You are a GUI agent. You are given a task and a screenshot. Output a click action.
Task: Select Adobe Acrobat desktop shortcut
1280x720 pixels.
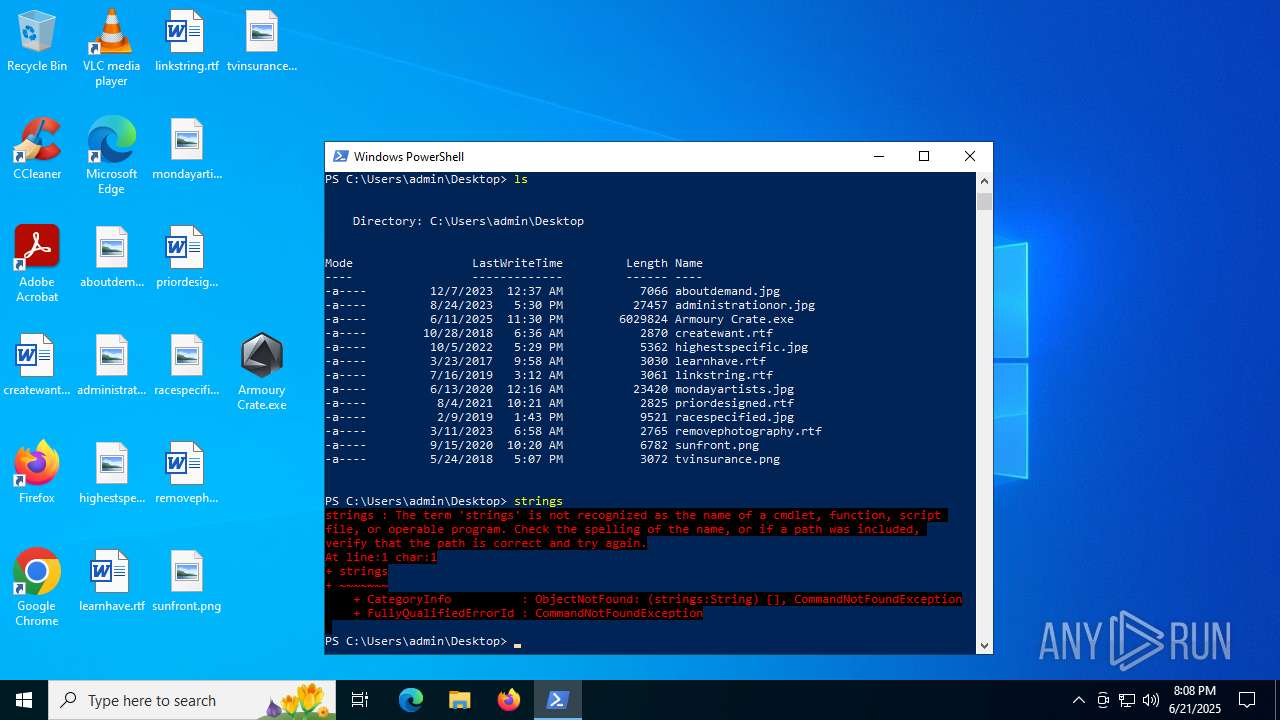tap(37, 264)
